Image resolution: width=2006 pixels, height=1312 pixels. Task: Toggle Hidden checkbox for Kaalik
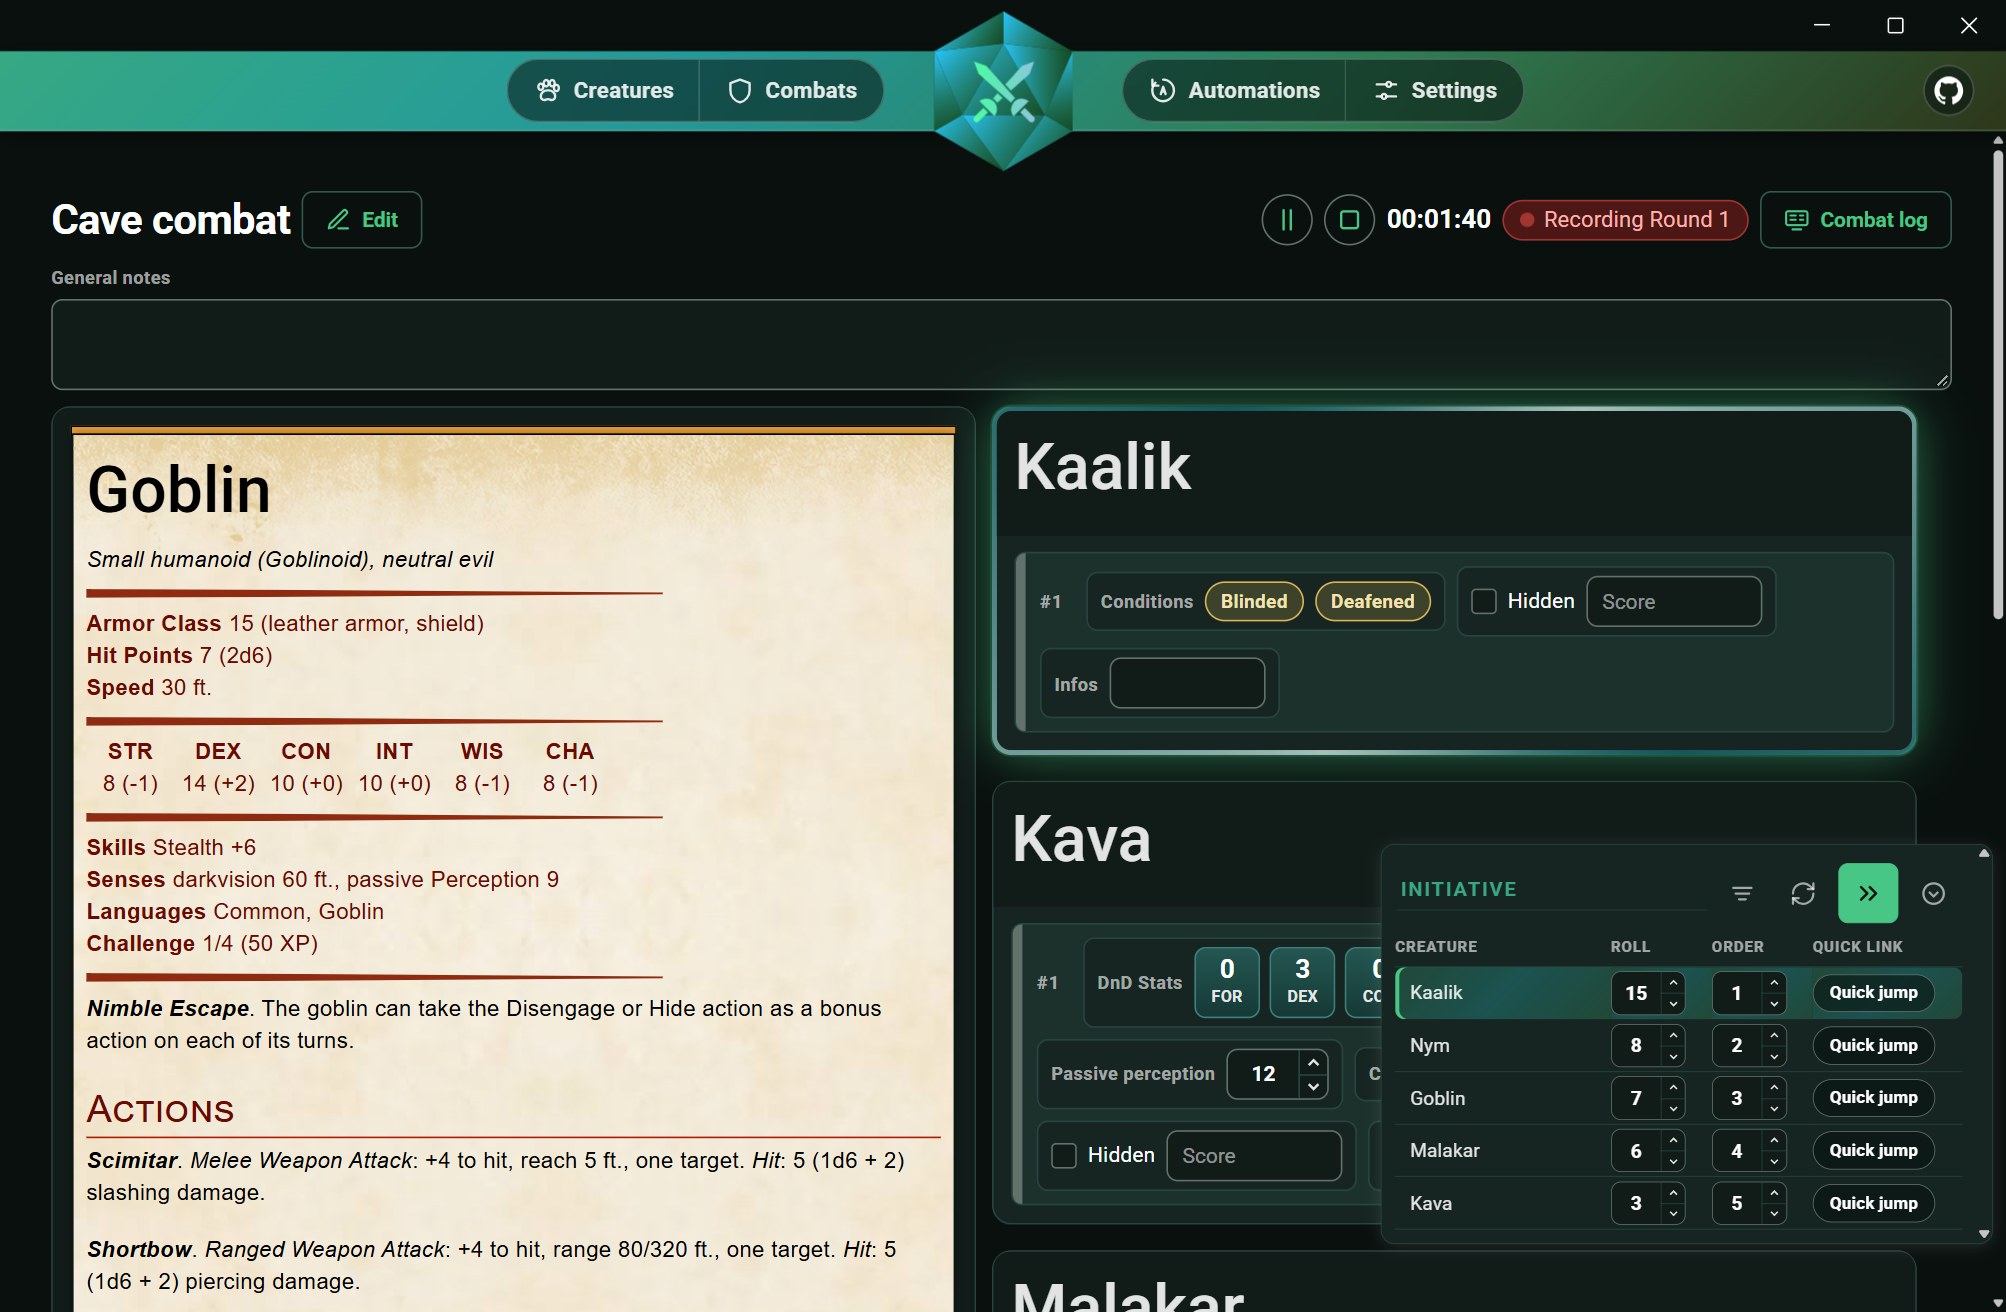pyautogui.click(x=1484, y=601)
